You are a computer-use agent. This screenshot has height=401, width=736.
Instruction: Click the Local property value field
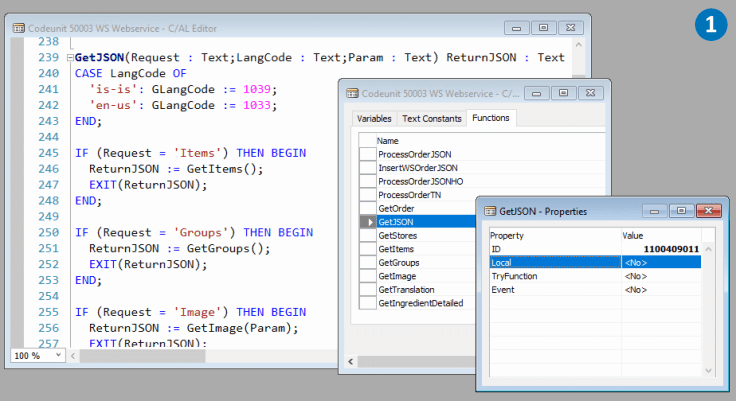tap(660, 262)
